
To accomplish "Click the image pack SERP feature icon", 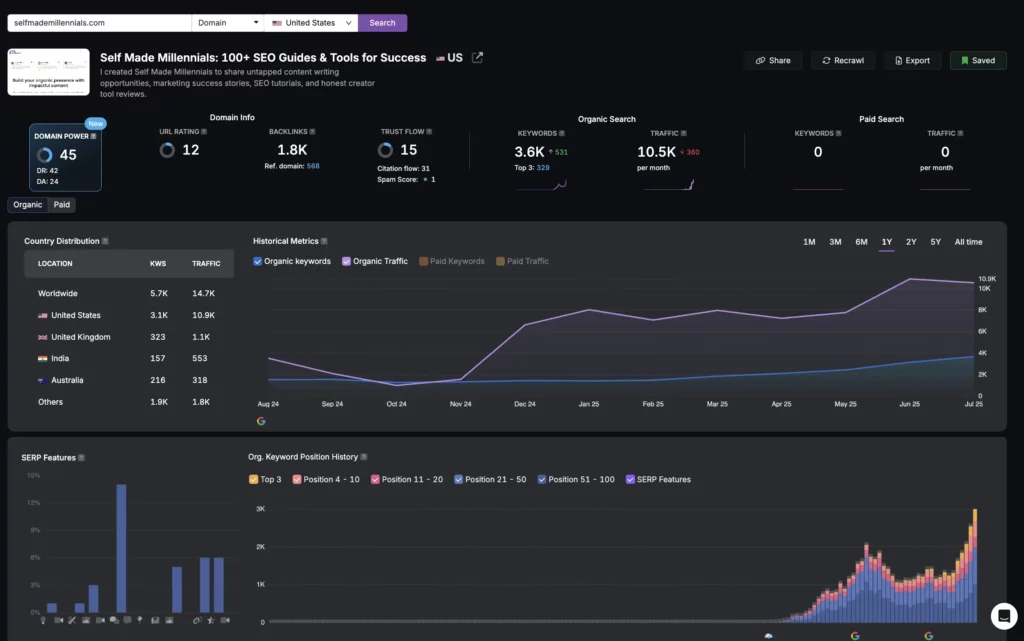I will (85, 620).
